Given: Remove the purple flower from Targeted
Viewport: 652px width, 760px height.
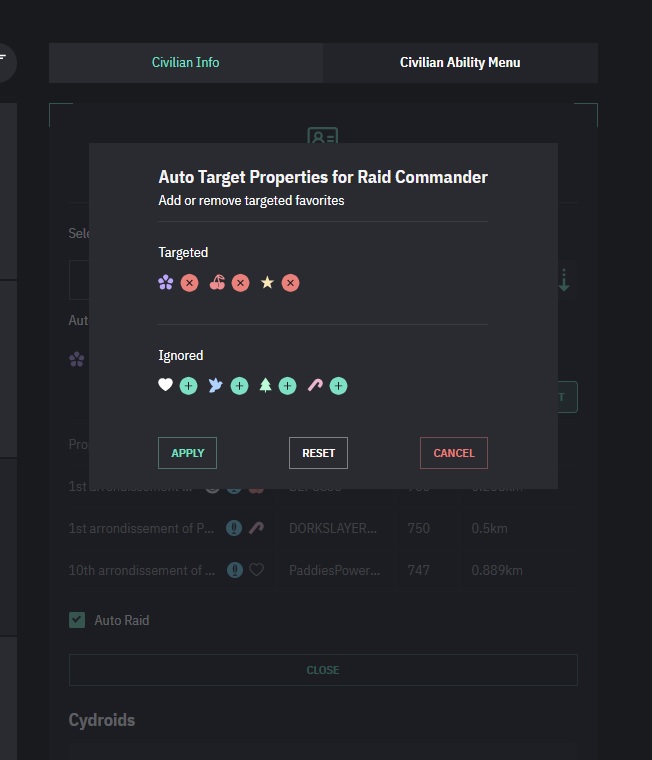Looking at the screenshot, I should point(189,283).
